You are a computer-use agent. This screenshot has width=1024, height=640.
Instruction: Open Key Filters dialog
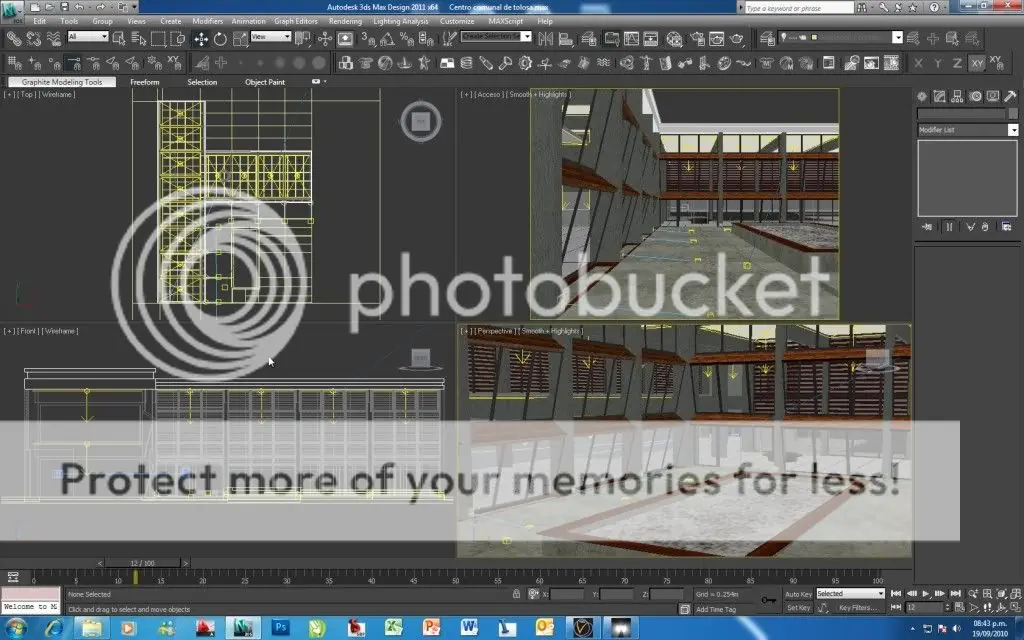coord(857,607)
